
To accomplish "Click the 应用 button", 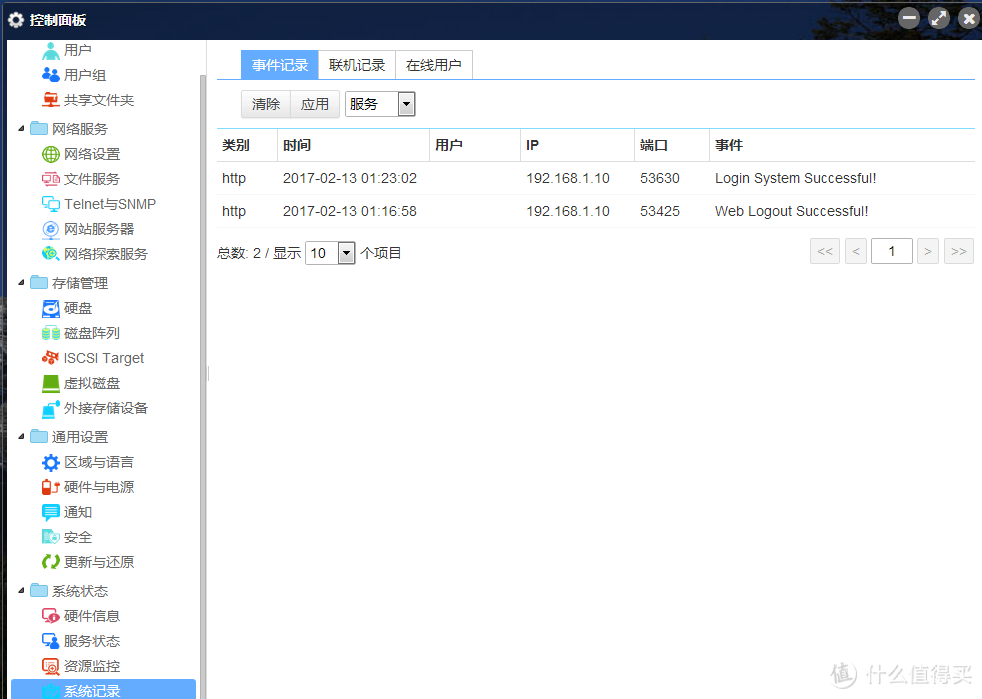I will click(315, 104).
